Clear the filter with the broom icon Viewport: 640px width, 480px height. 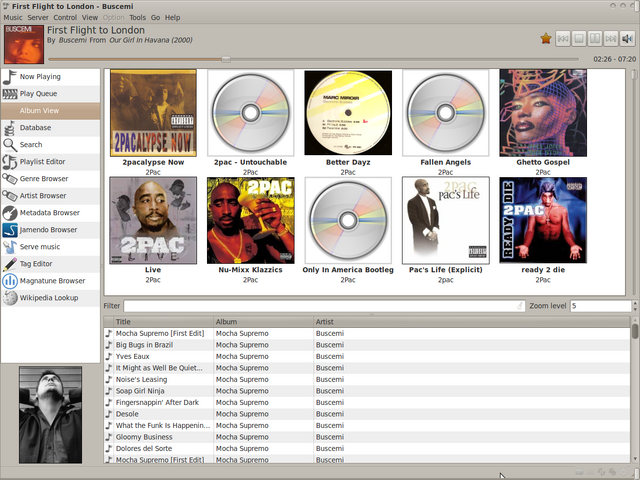pyautogui.click(x=519, y=306)
